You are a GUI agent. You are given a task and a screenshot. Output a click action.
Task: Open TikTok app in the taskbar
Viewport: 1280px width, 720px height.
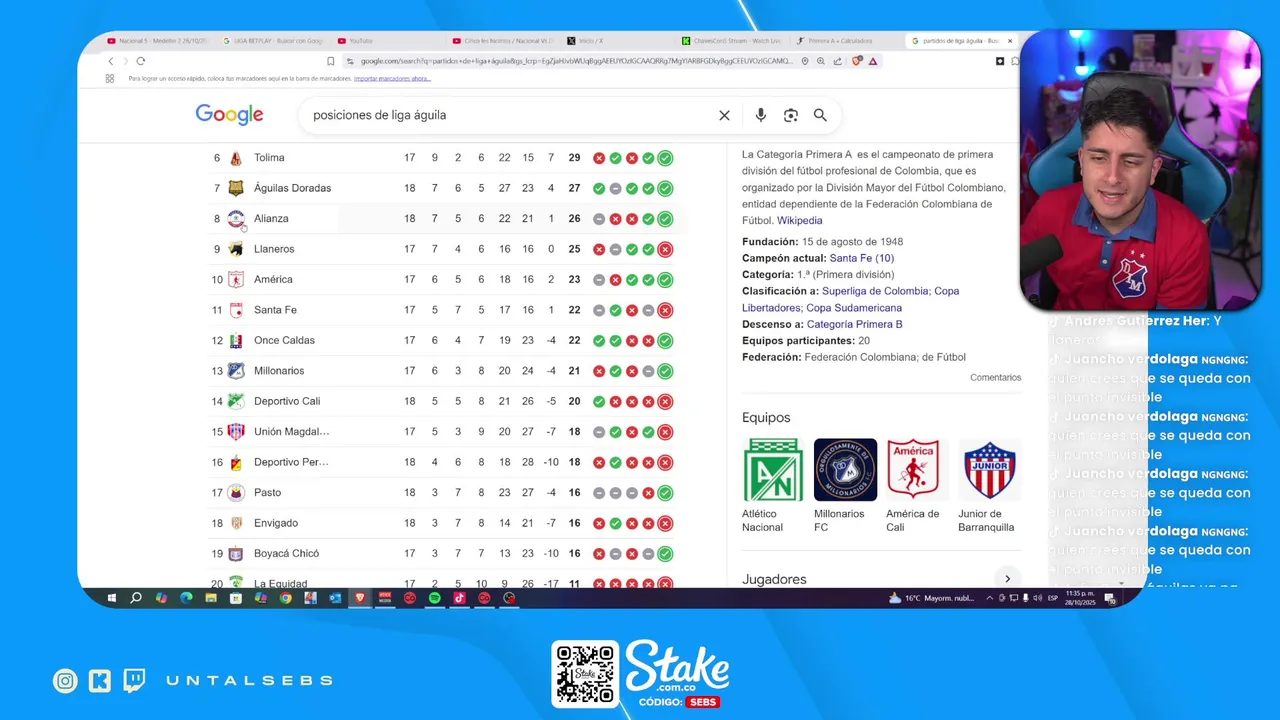[x=459, y=598]
